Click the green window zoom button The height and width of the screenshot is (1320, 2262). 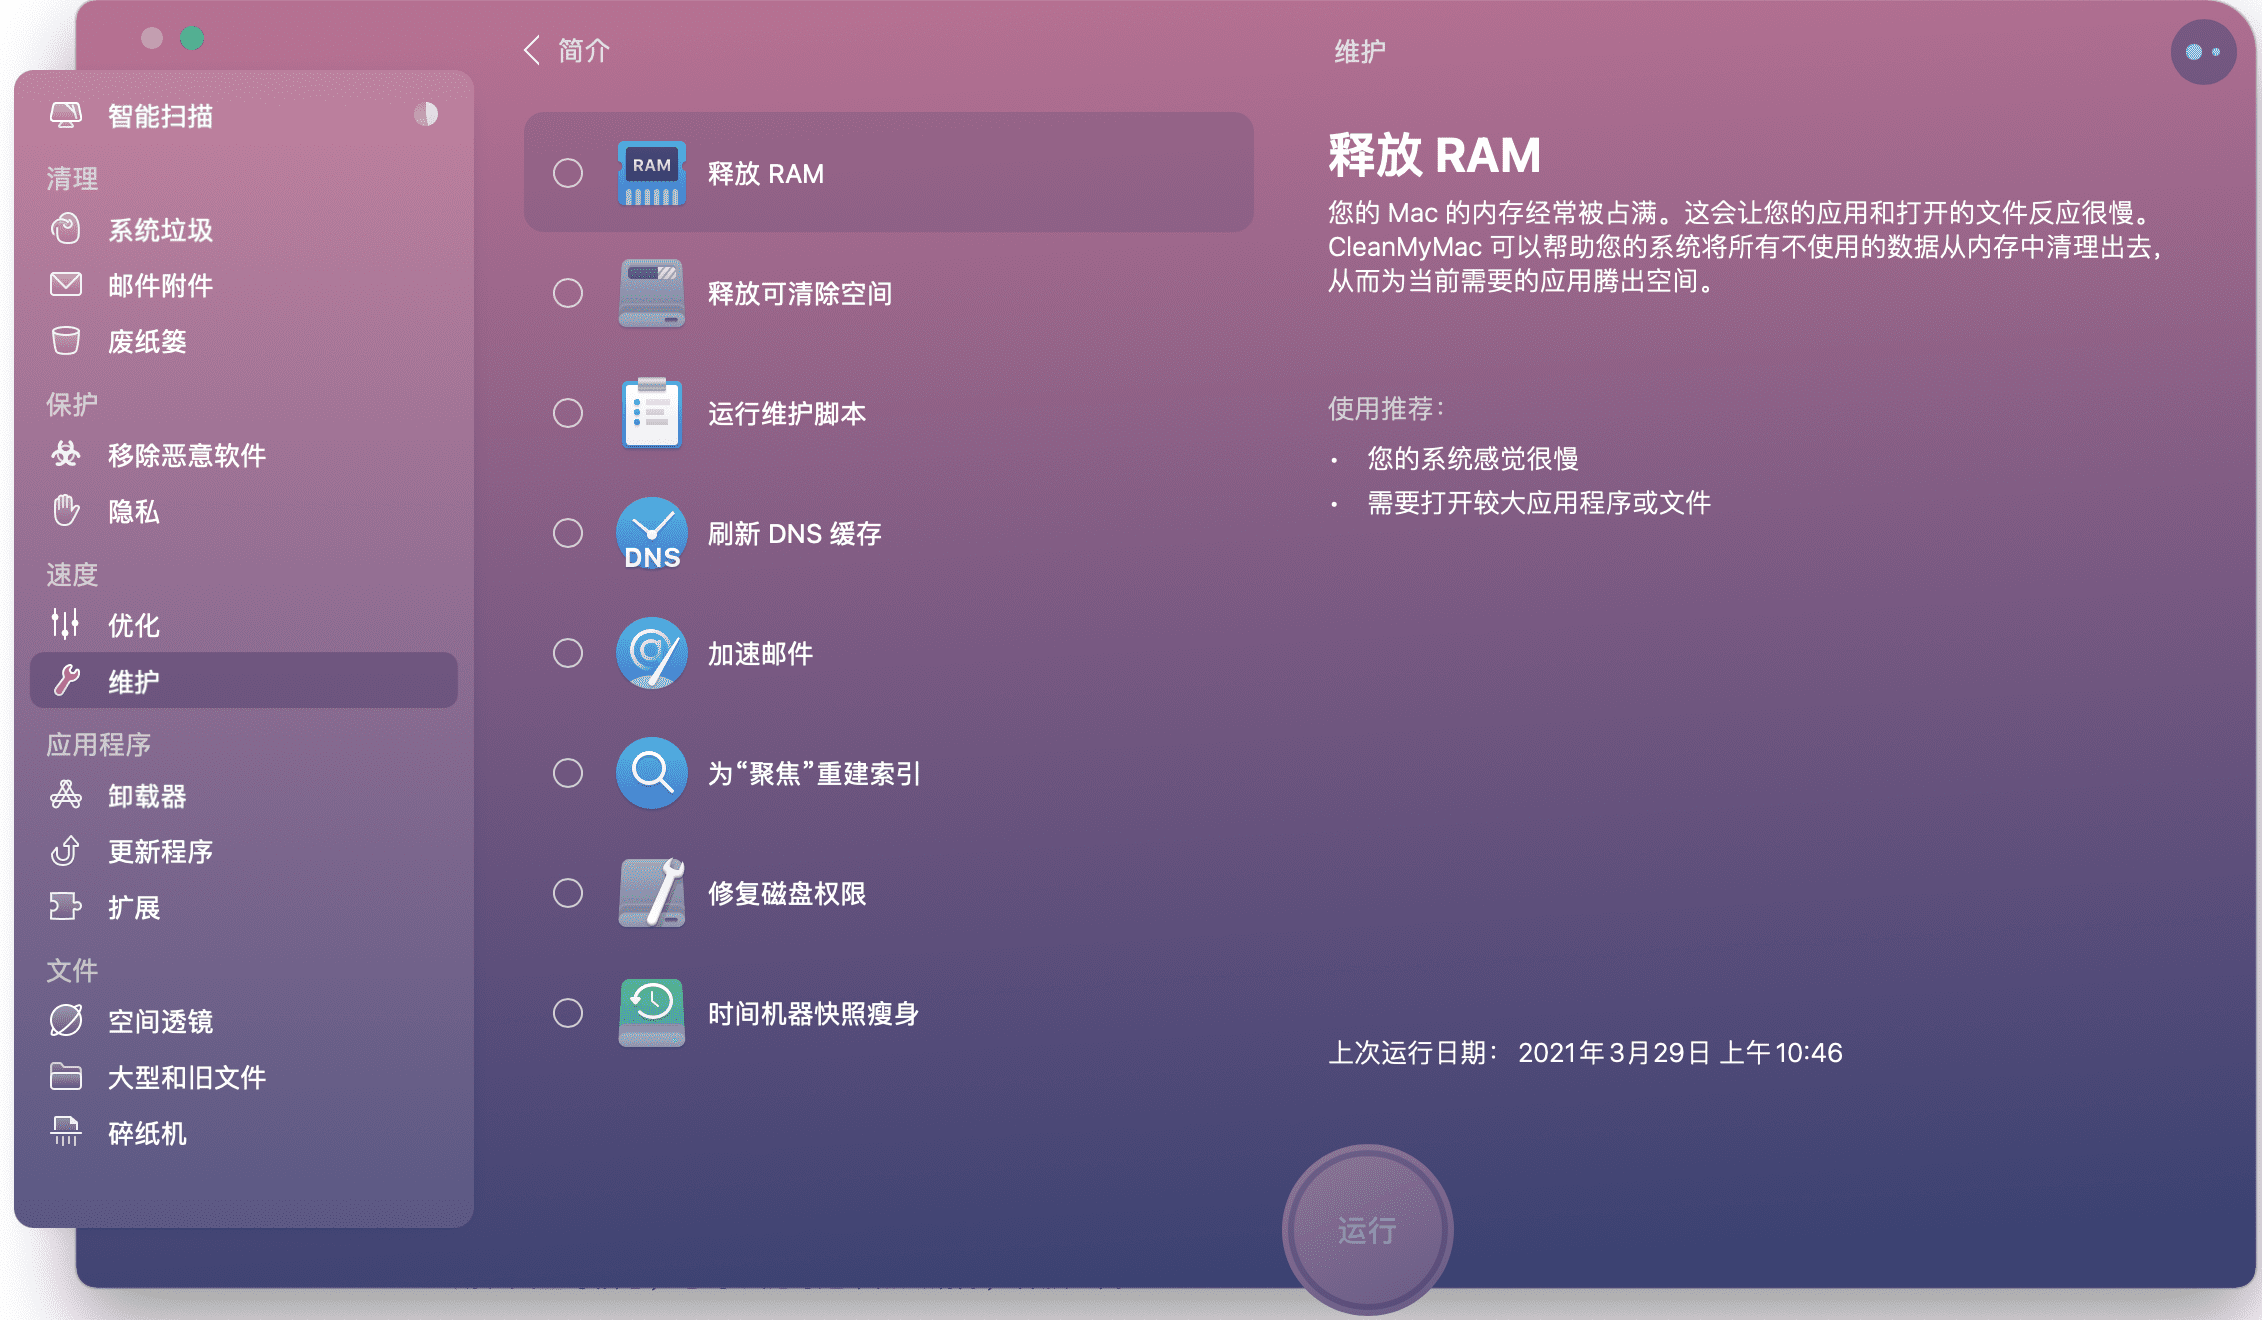click(x=192, y=38)
